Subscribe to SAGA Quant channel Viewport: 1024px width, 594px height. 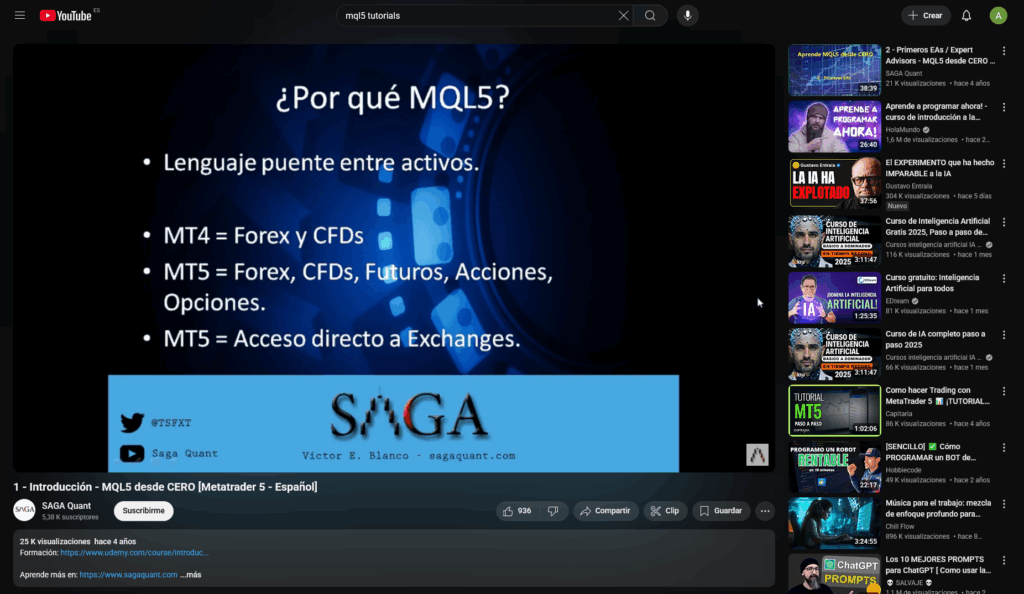click(x=143, y=511)
